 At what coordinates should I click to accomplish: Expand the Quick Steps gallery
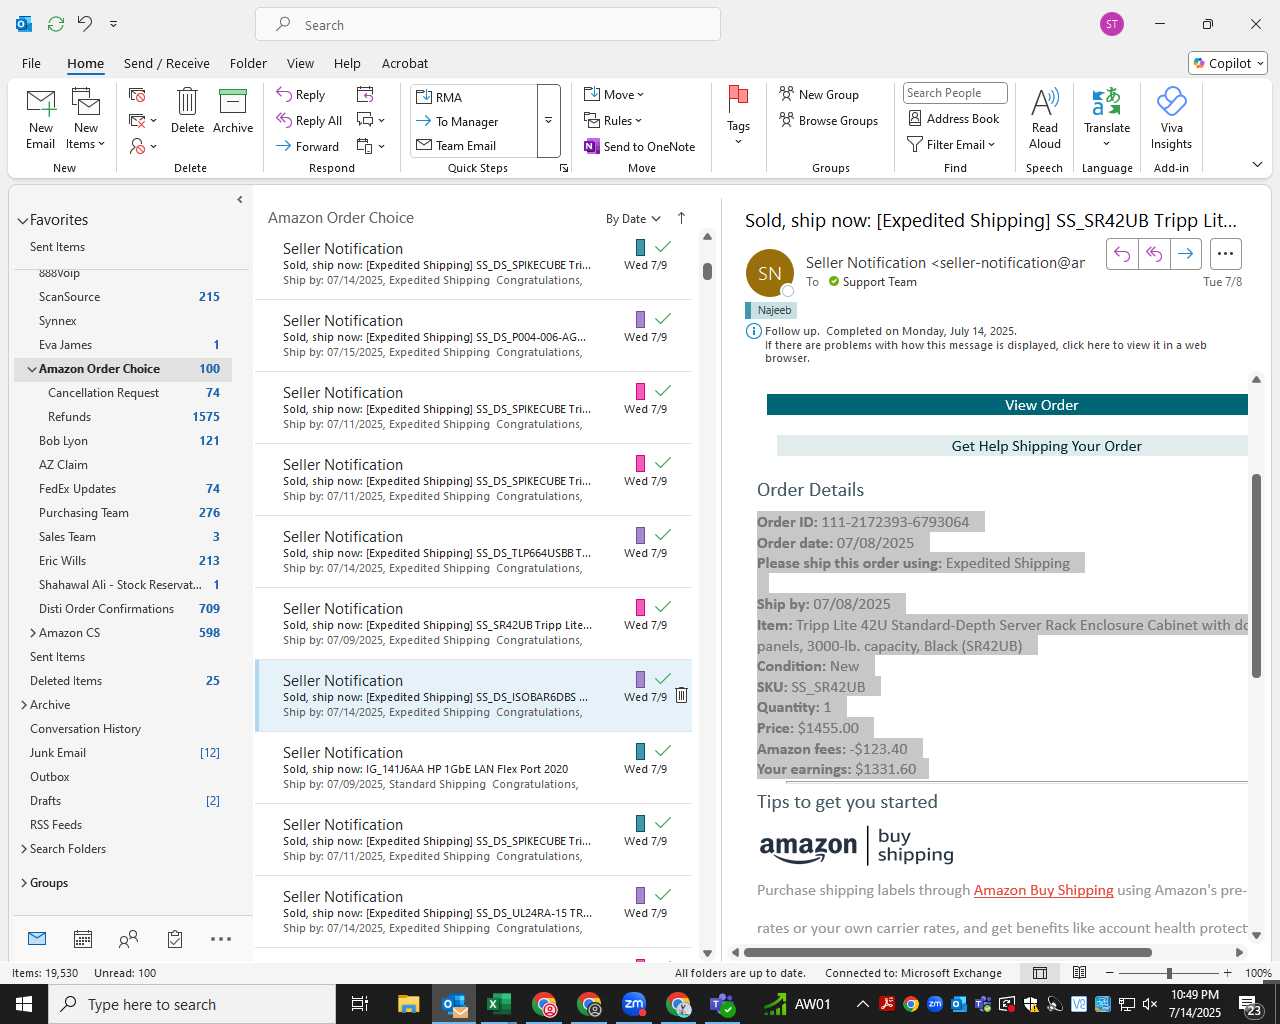pyautogui.click(x=548, y=121)
